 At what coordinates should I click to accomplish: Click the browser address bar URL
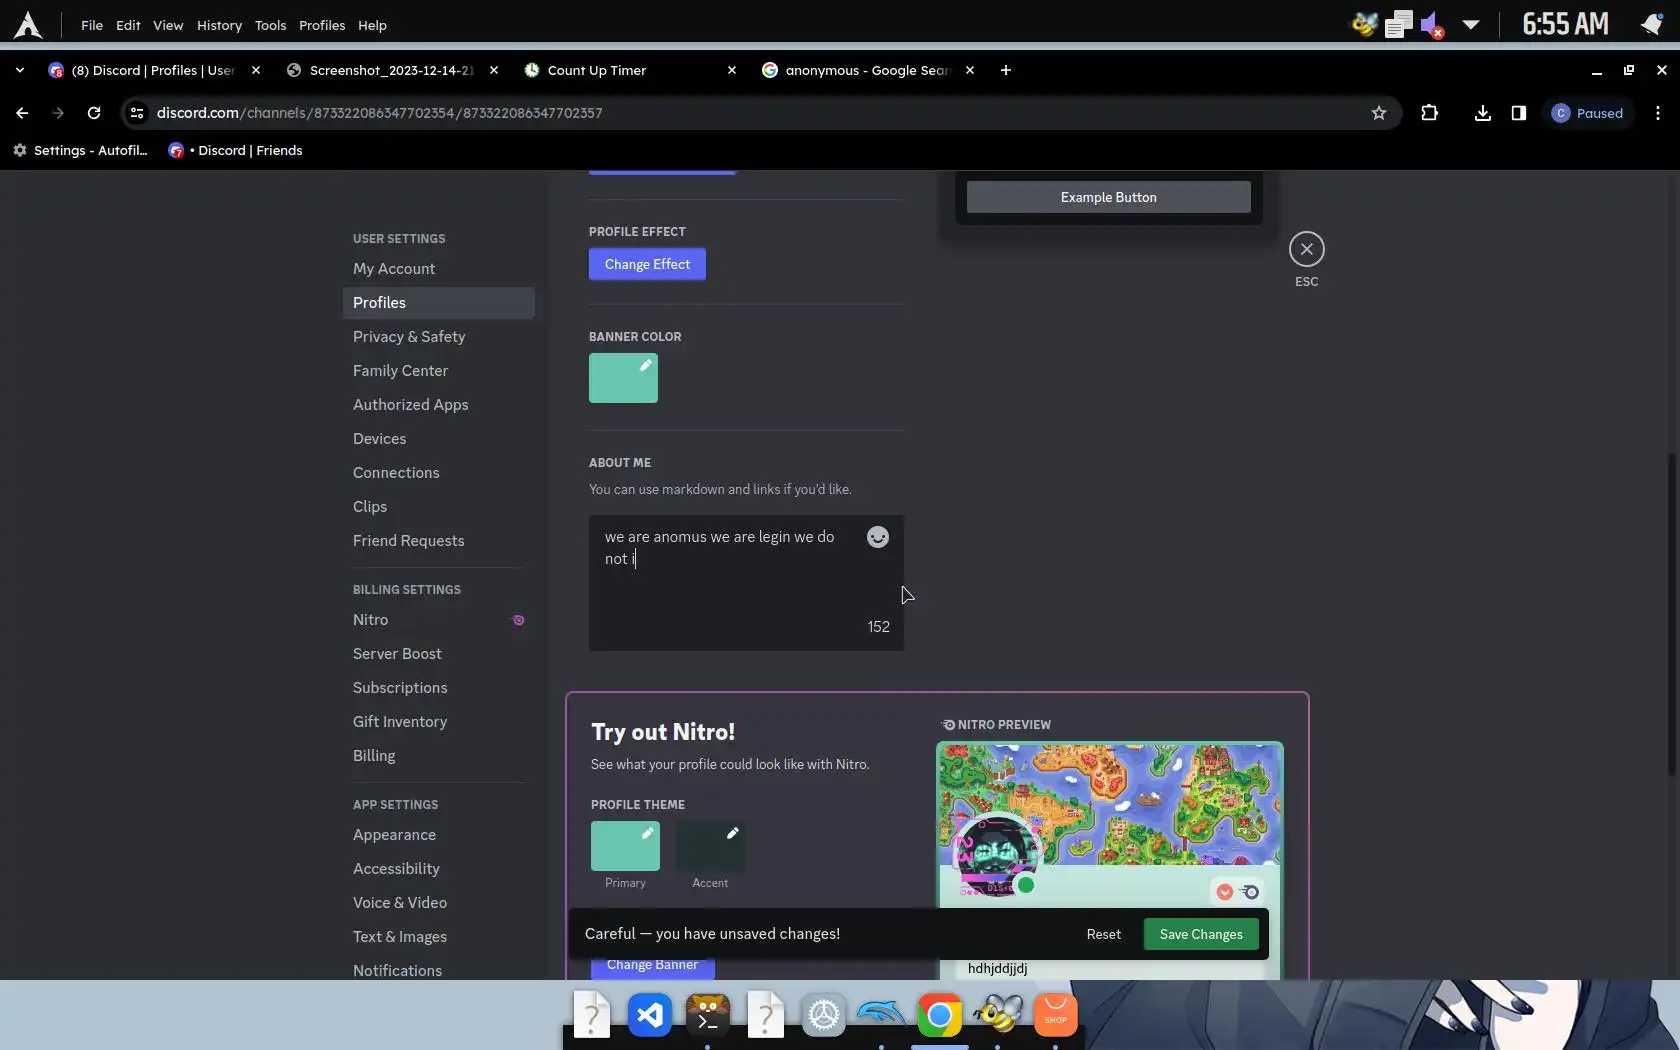click(379, 113)
